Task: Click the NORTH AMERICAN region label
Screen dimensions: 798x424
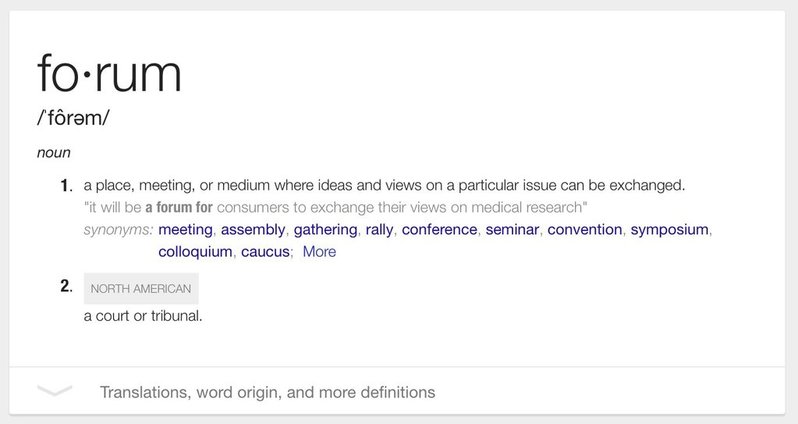Action: tap(141, 289)
